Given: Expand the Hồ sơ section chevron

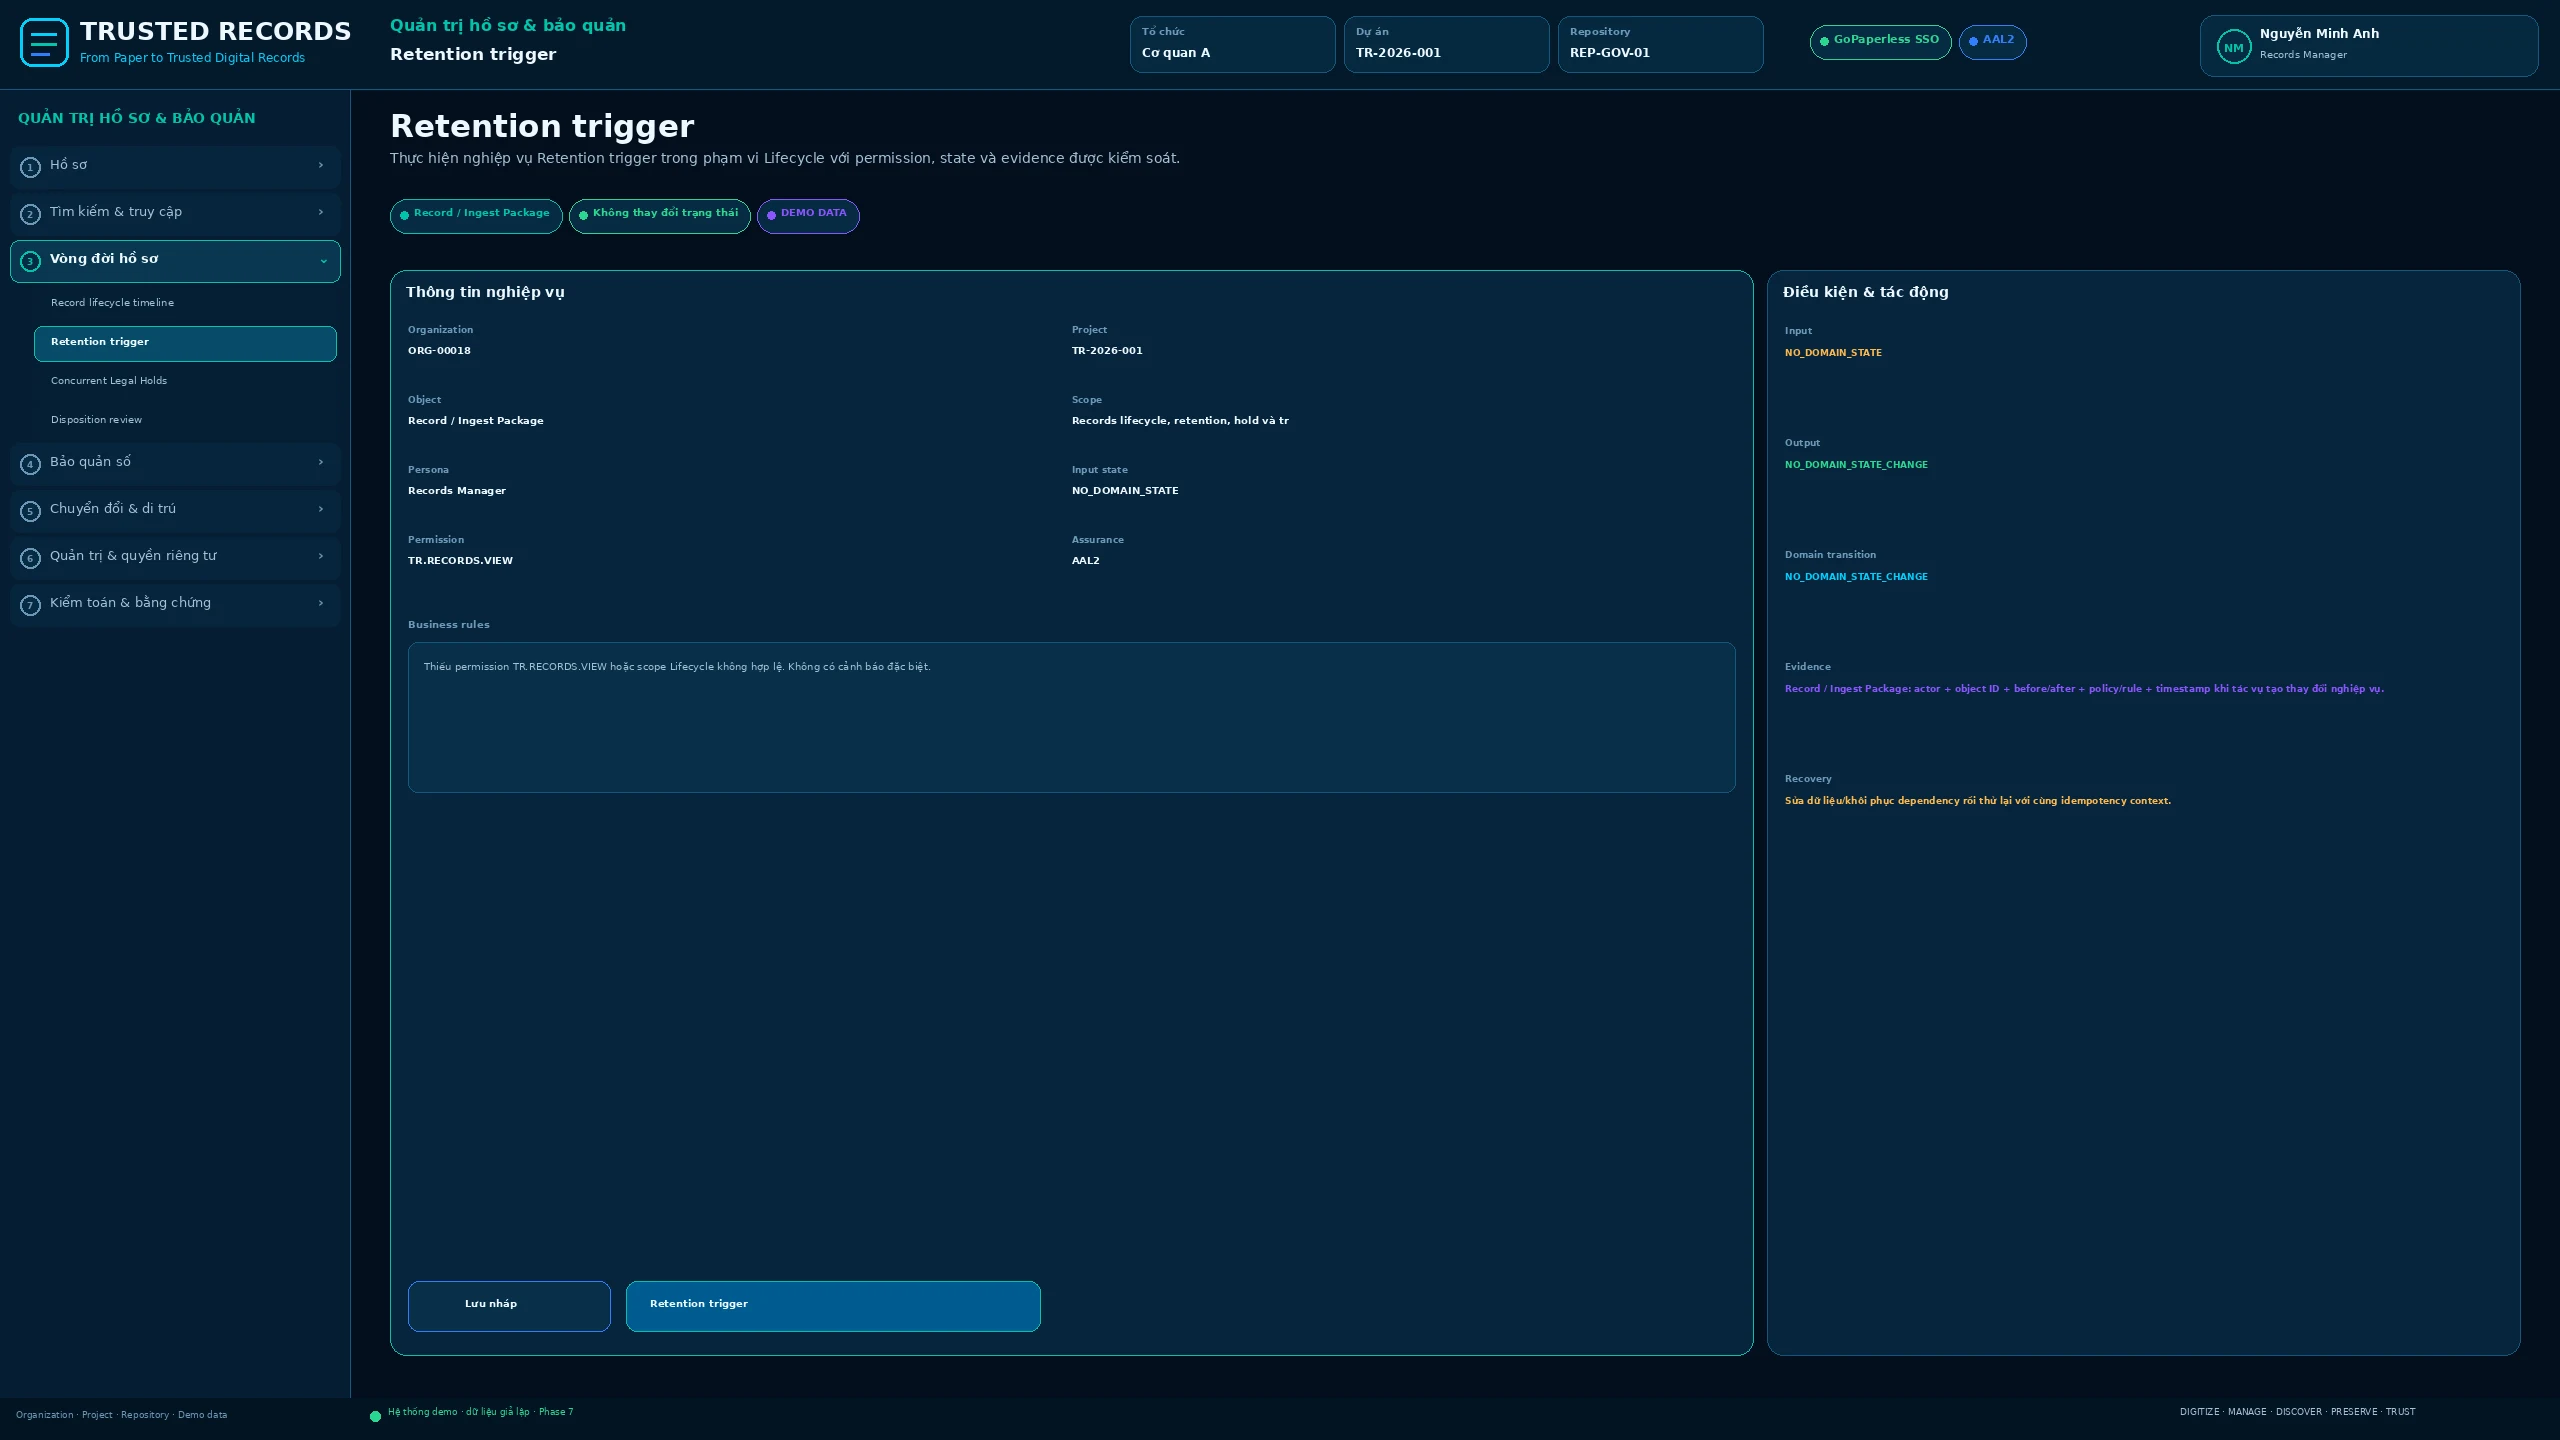Looking at the screenshot, I should click(321, 165).
